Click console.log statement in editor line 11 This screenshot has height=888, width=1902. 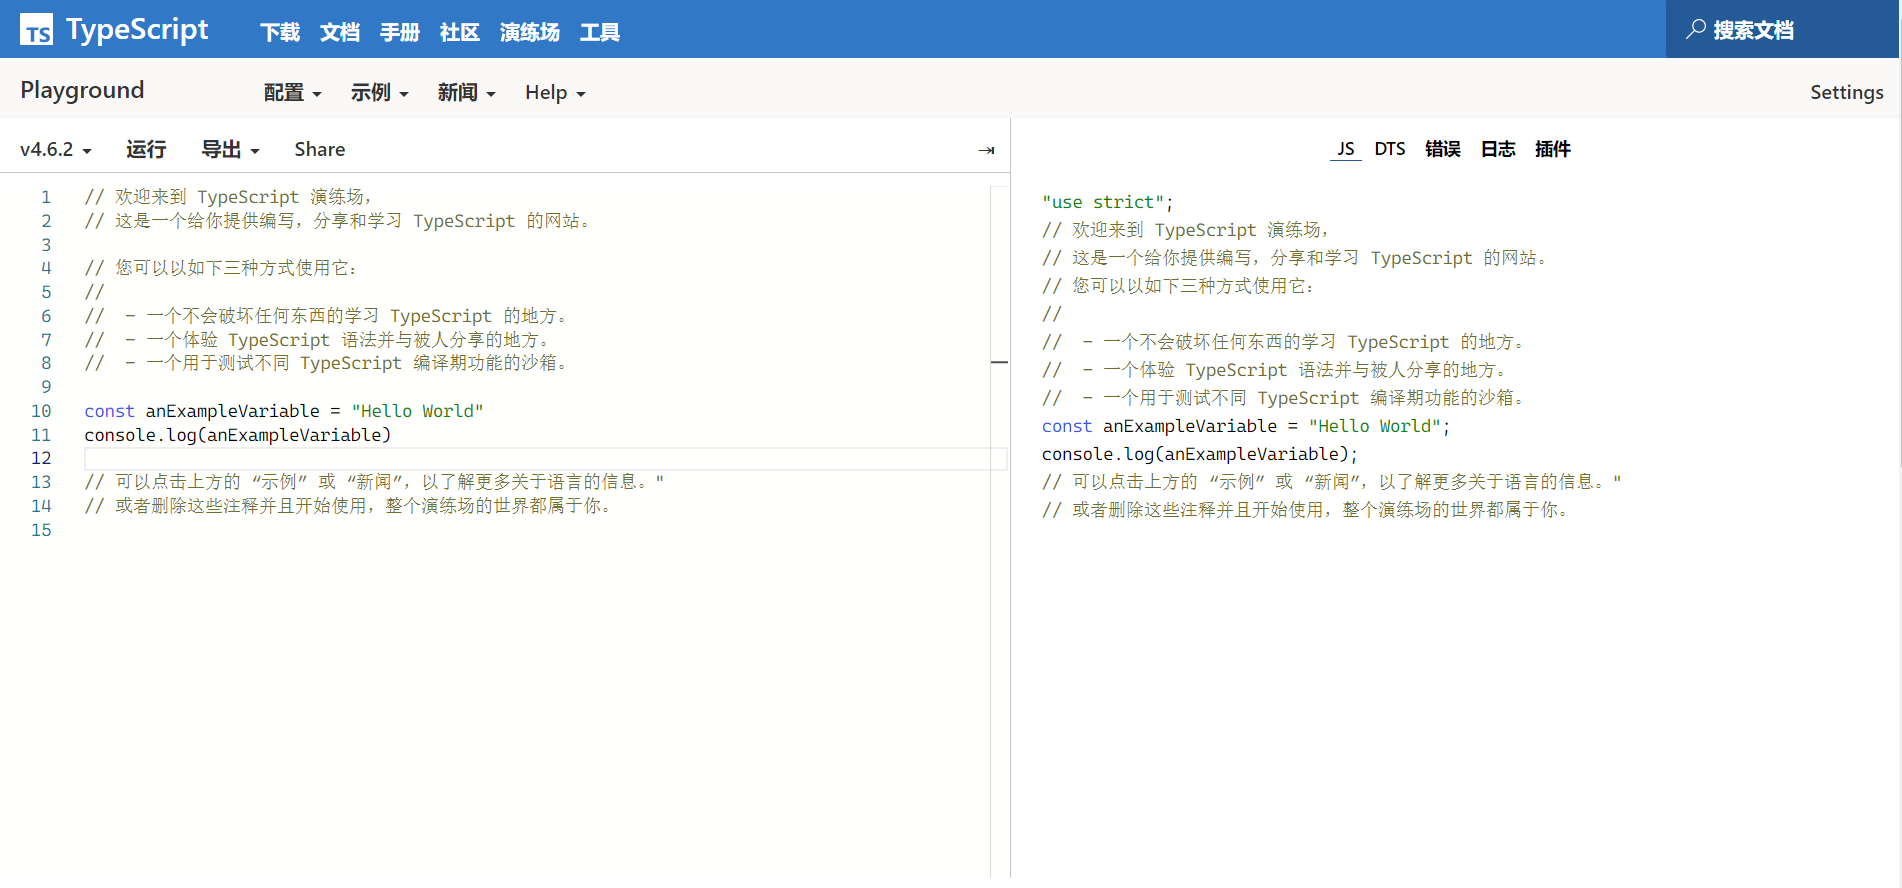(x=238, y=435)
